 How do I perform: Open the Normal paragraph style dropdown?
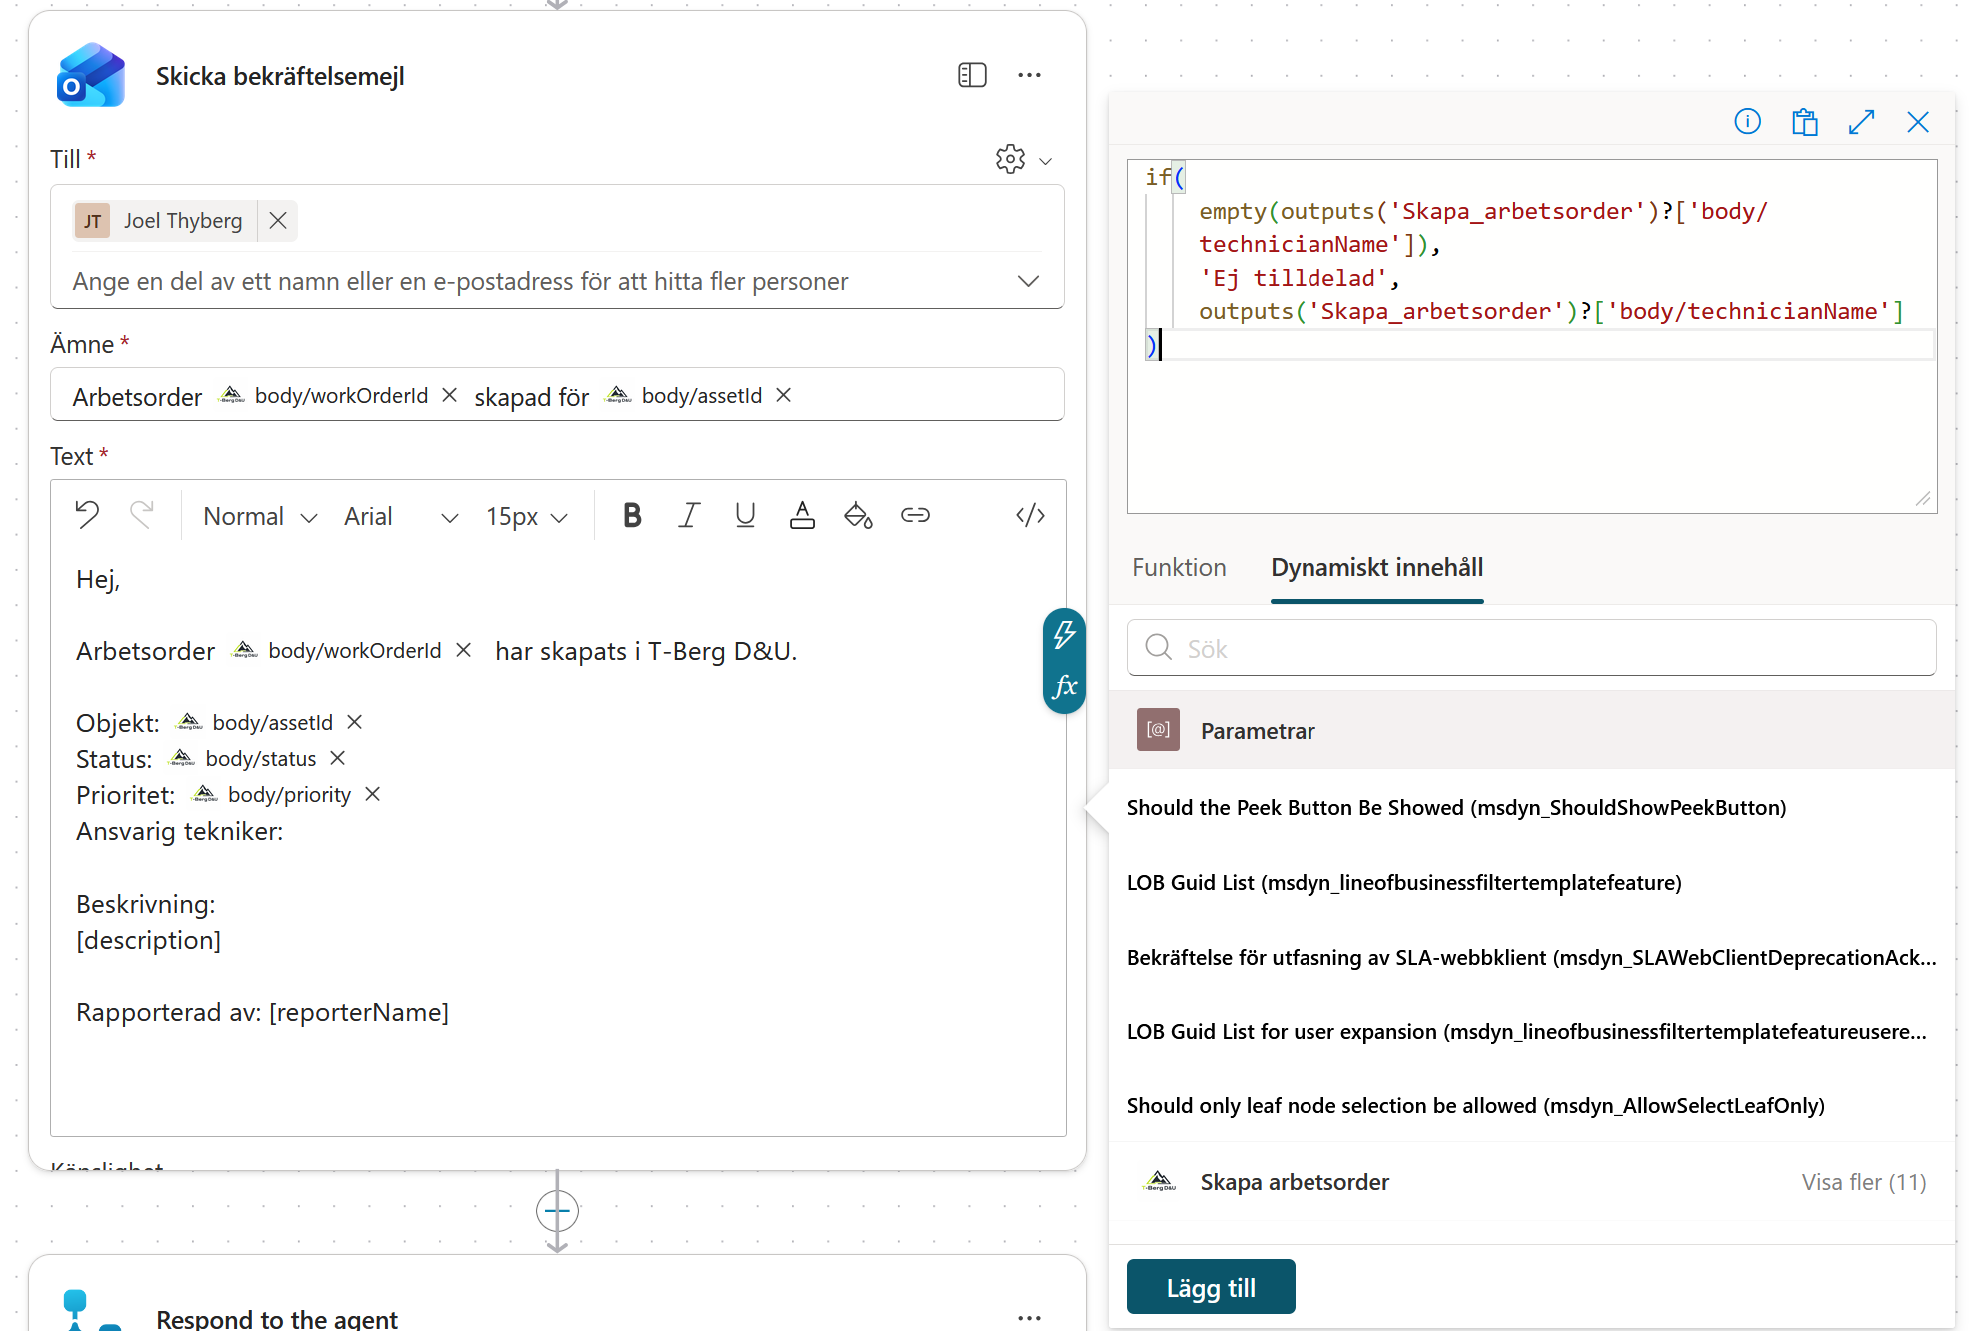point(260,516)
